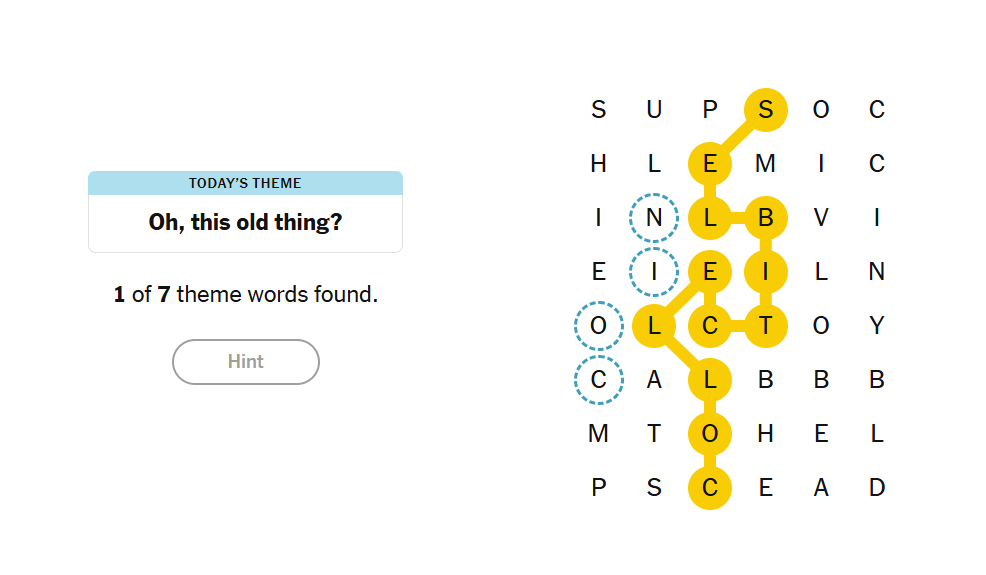Choose the letter U tile

click(654, 110)
